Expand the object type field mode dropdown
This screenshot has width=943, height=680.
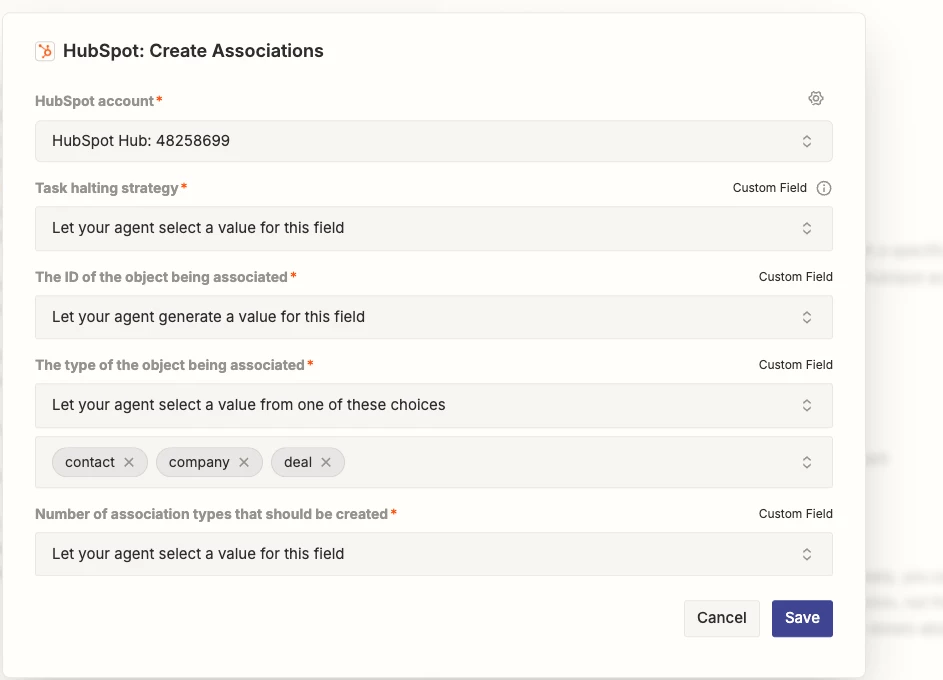pos(433,405)
